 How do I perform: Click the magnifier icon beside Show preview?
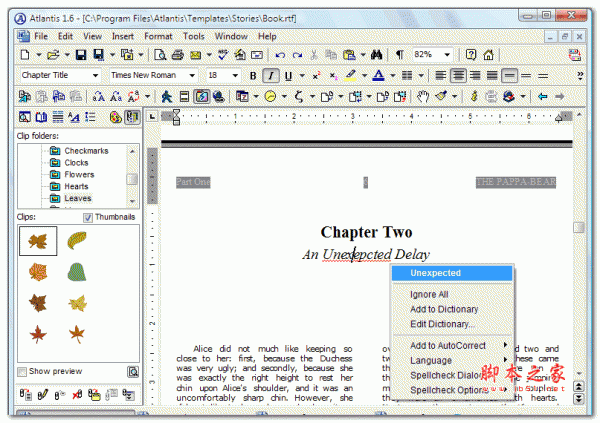(x=133, y=372)
